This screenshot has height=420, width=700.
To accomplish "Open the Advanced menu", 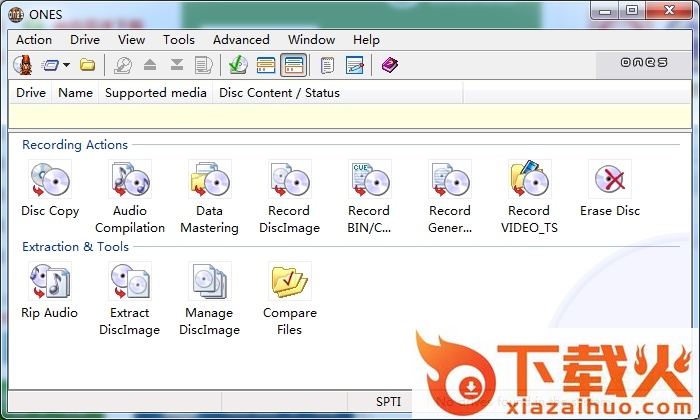I will click(x=241, y=40).
